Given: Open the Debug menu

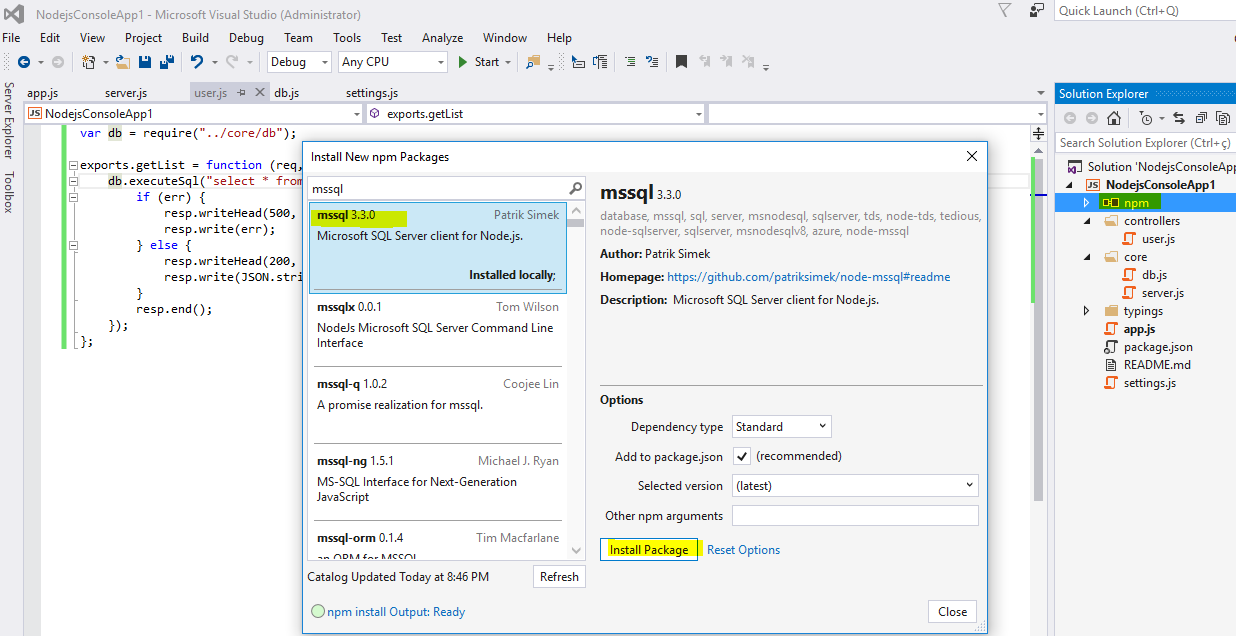Looking at the screenshot, I should (x=246, y=38).
